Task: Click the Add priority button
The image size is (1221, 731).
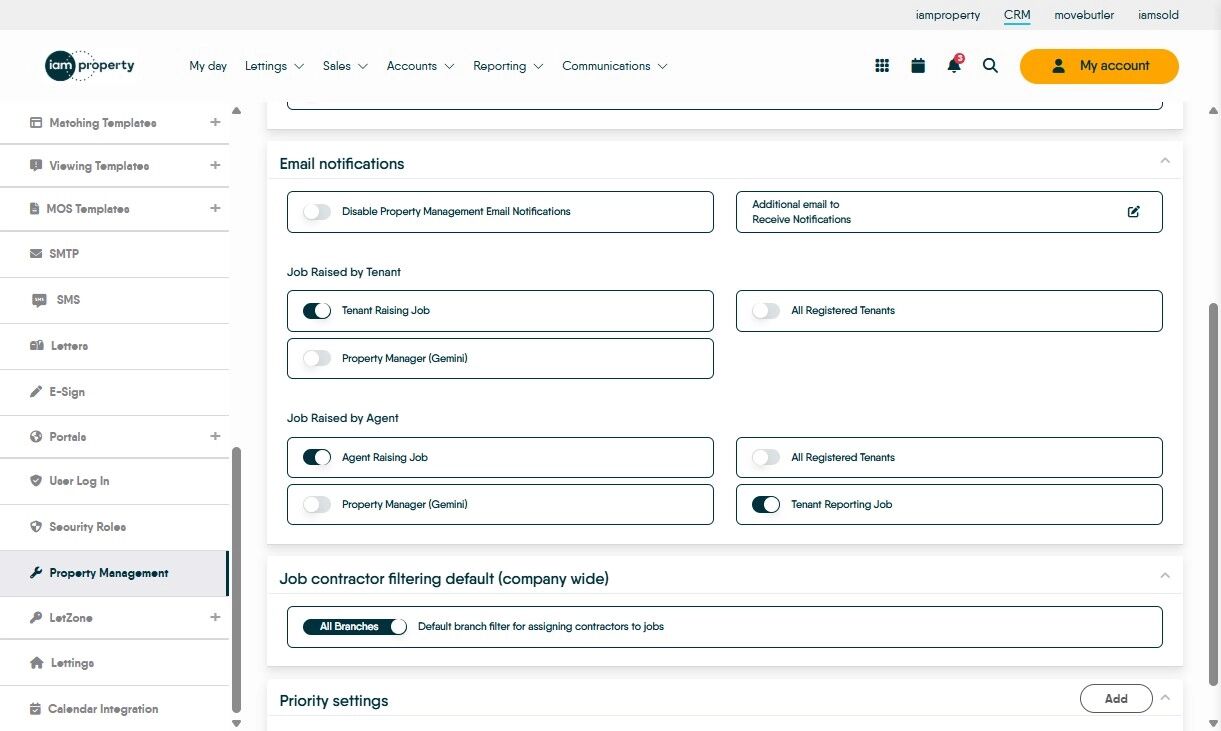Action: (x=1116, y=699)
